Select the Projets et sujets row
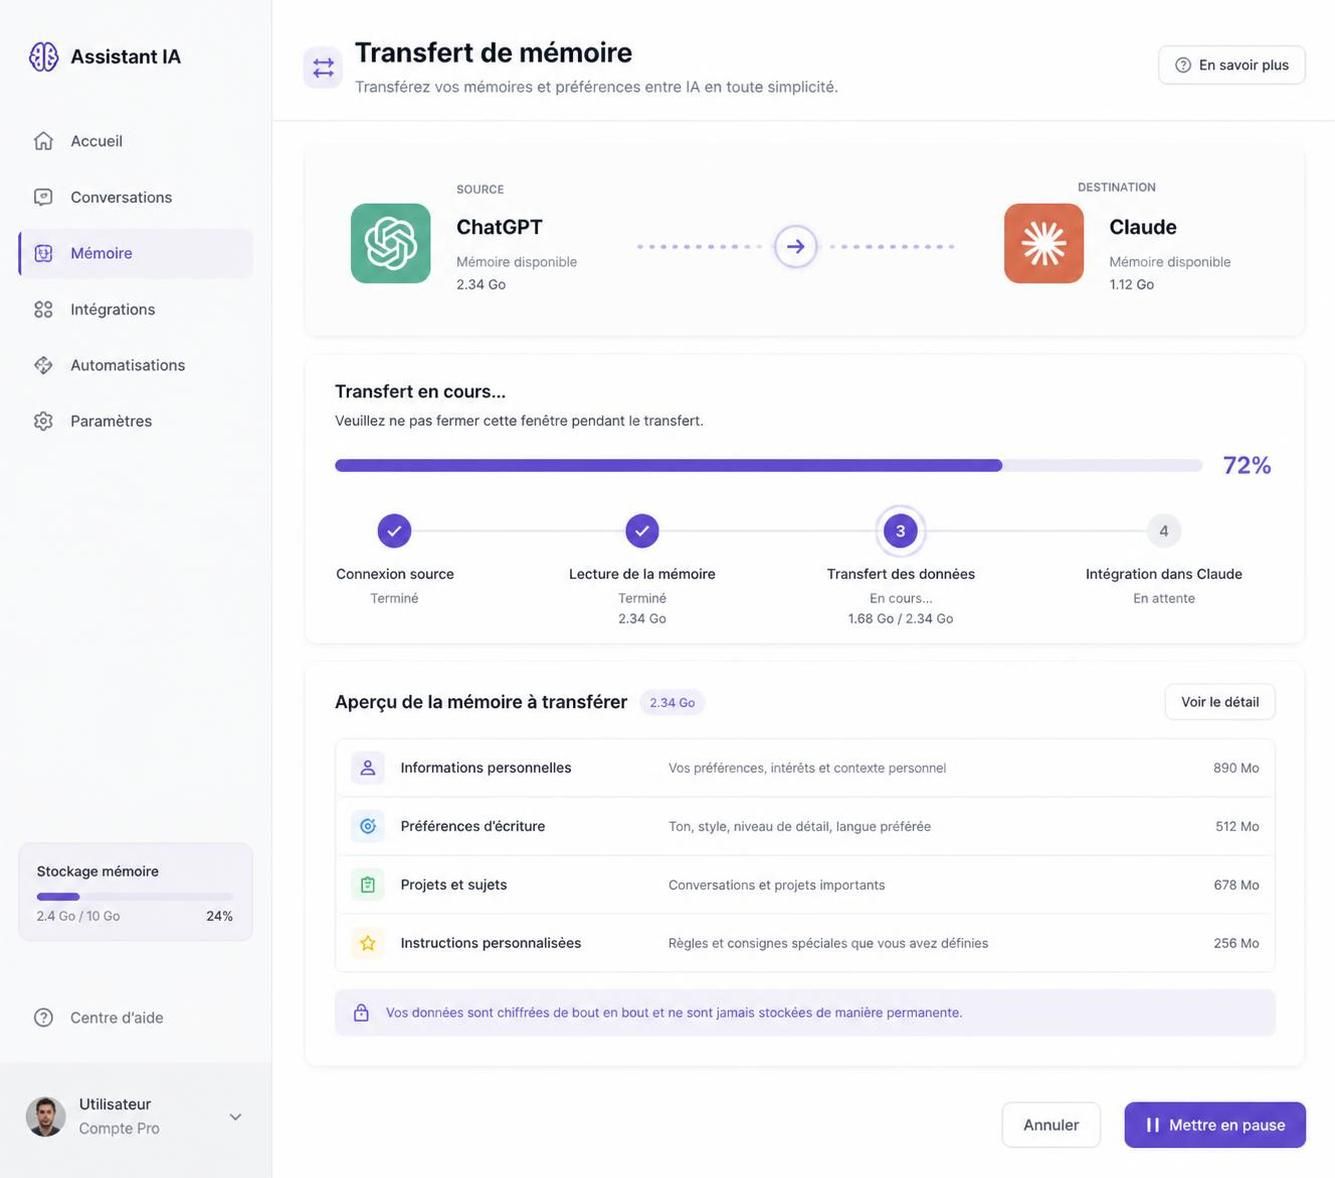The width and height of the screenshot is (1335, 1178). 805,885
